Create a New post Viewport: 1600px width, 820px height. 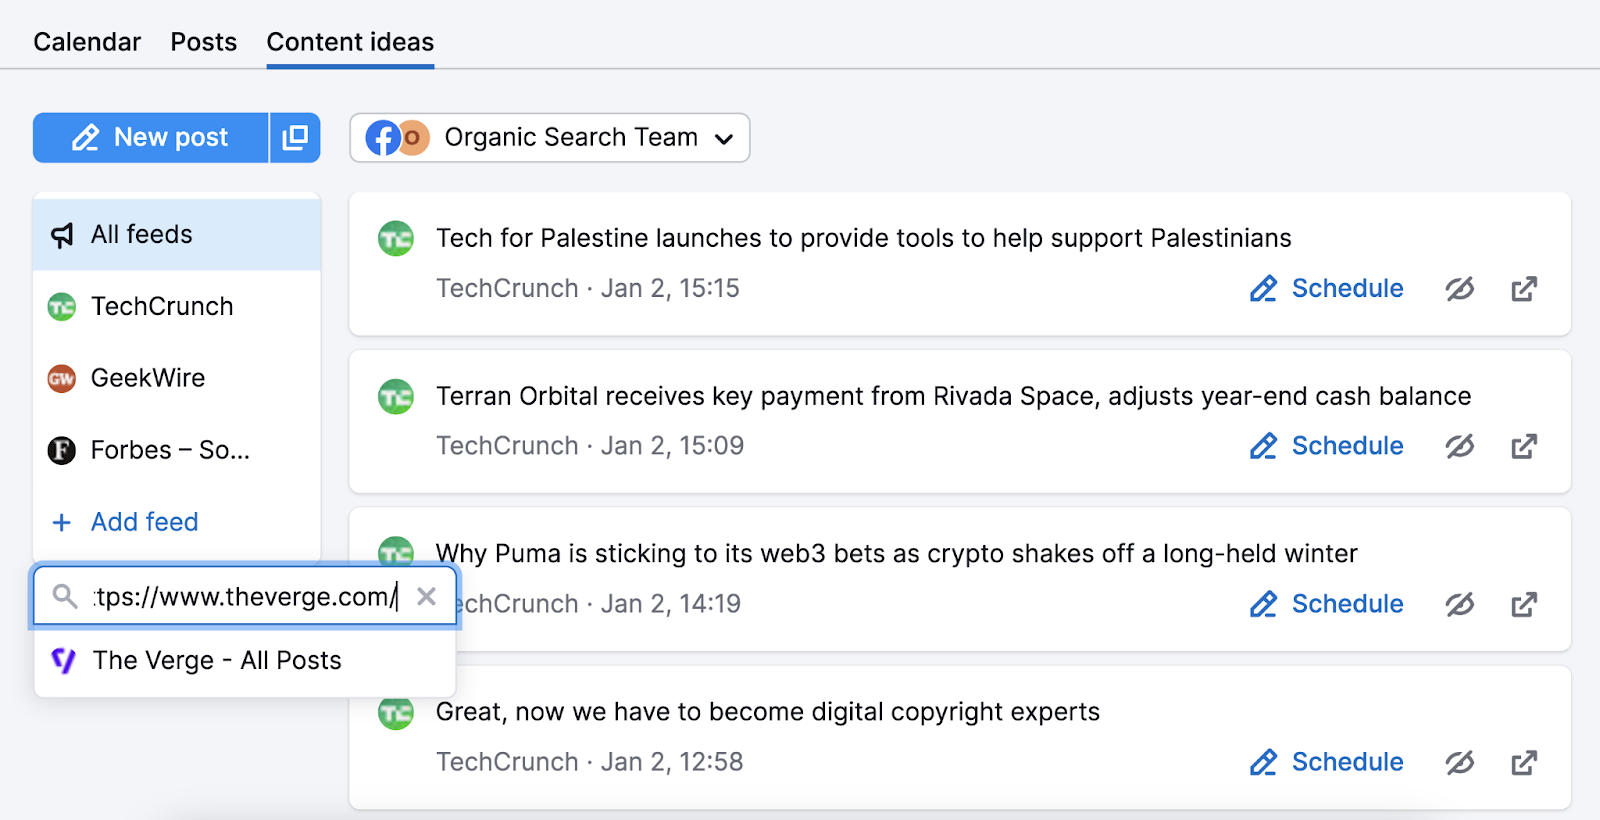click(x=151, y=137)
